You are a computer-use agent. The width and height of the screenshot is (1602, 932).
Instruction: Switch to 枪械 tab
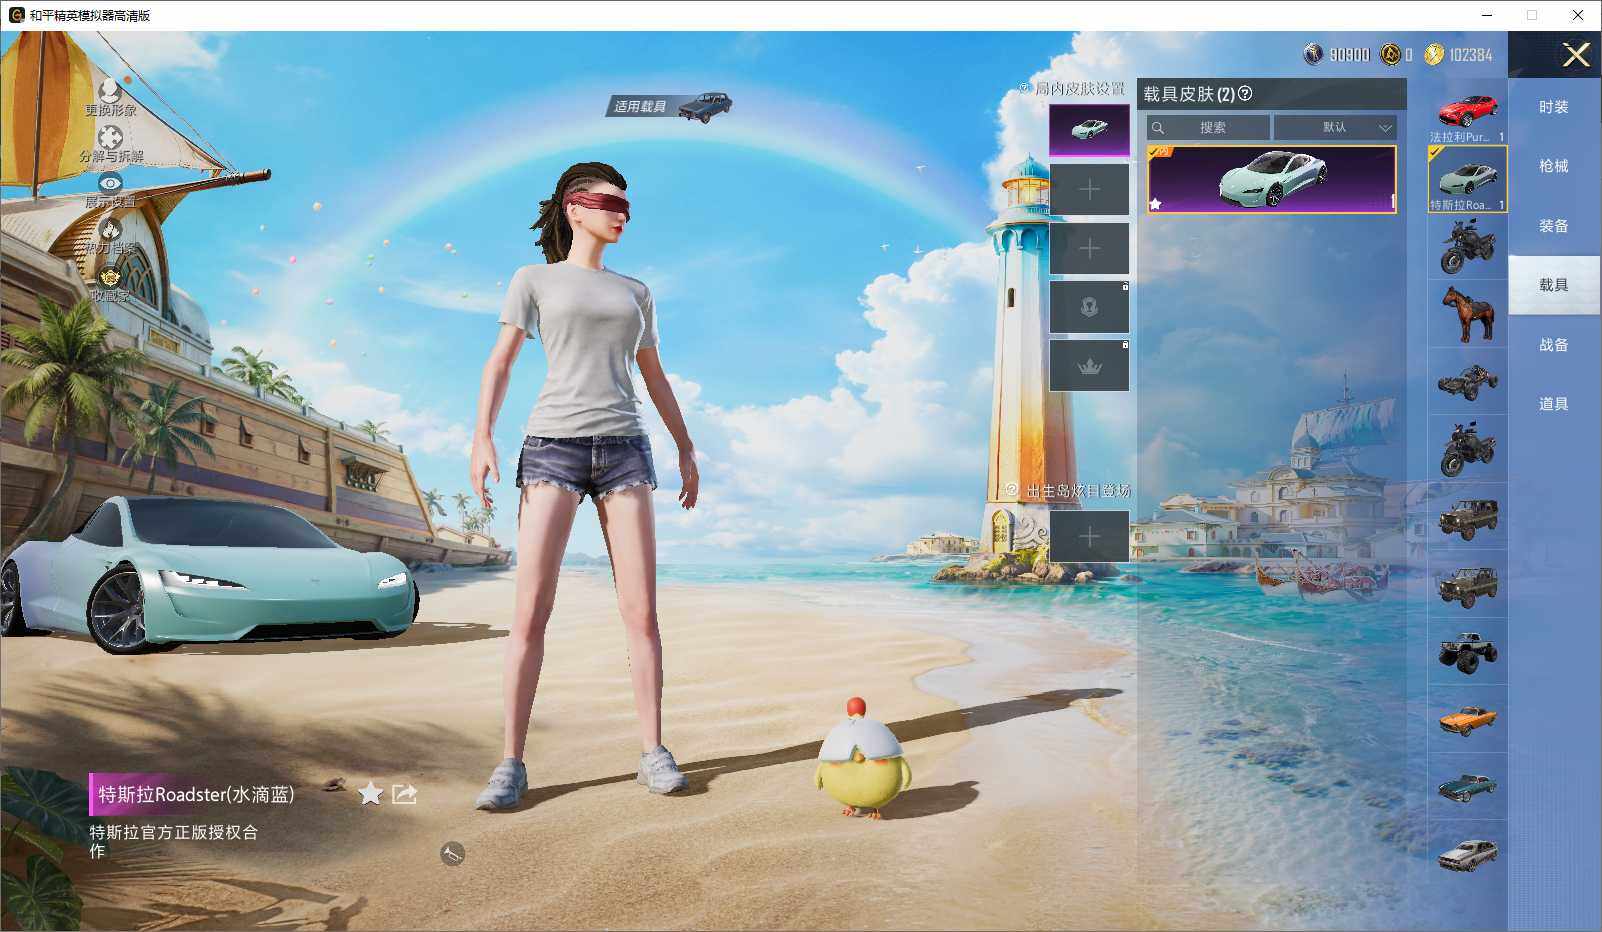(1554, 166)
